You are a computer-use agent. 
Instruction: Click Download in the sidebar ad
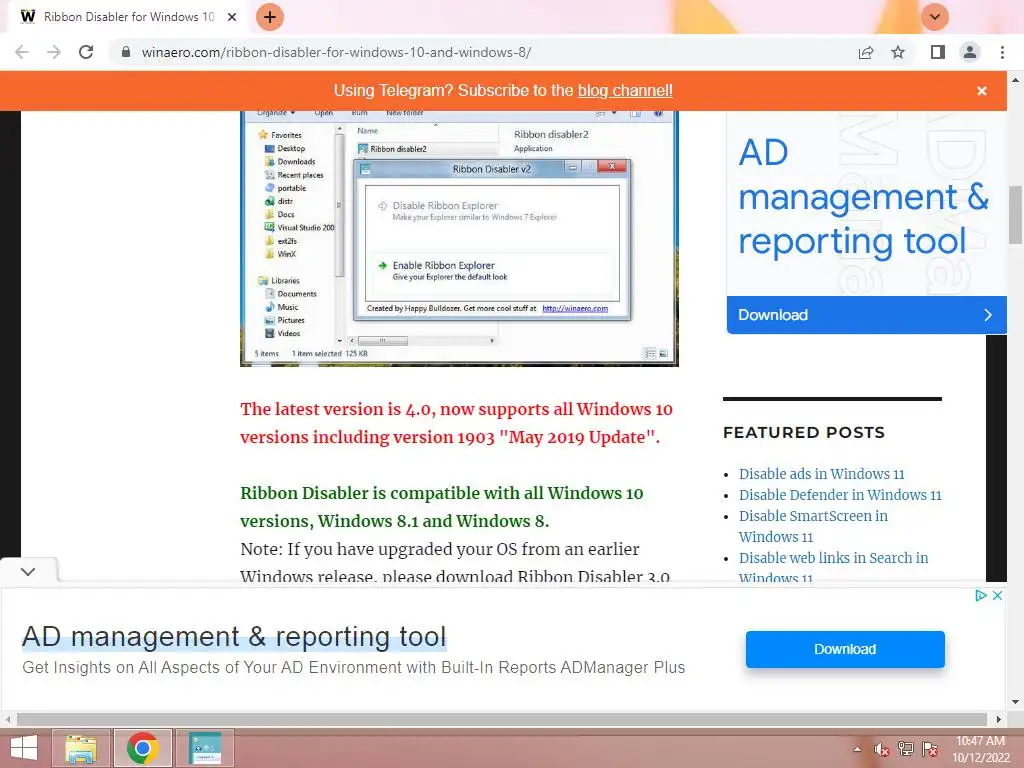[867, 315]
